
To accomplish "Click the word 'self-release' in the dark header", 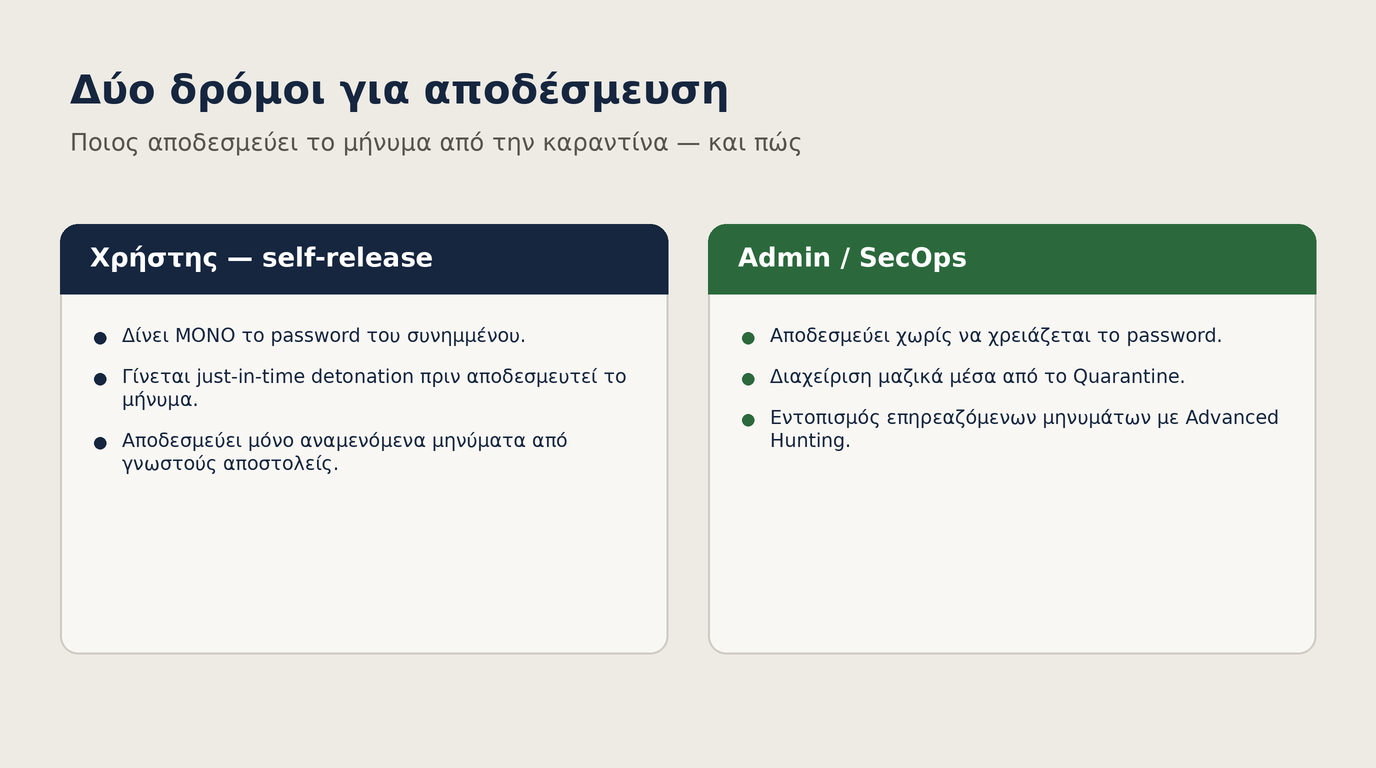I will pos(347,258).
